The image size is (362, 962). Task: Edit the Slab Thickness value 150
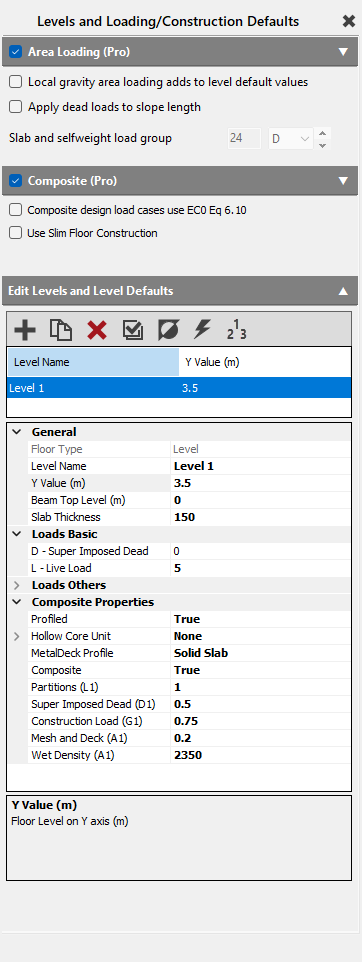(260, 517)
